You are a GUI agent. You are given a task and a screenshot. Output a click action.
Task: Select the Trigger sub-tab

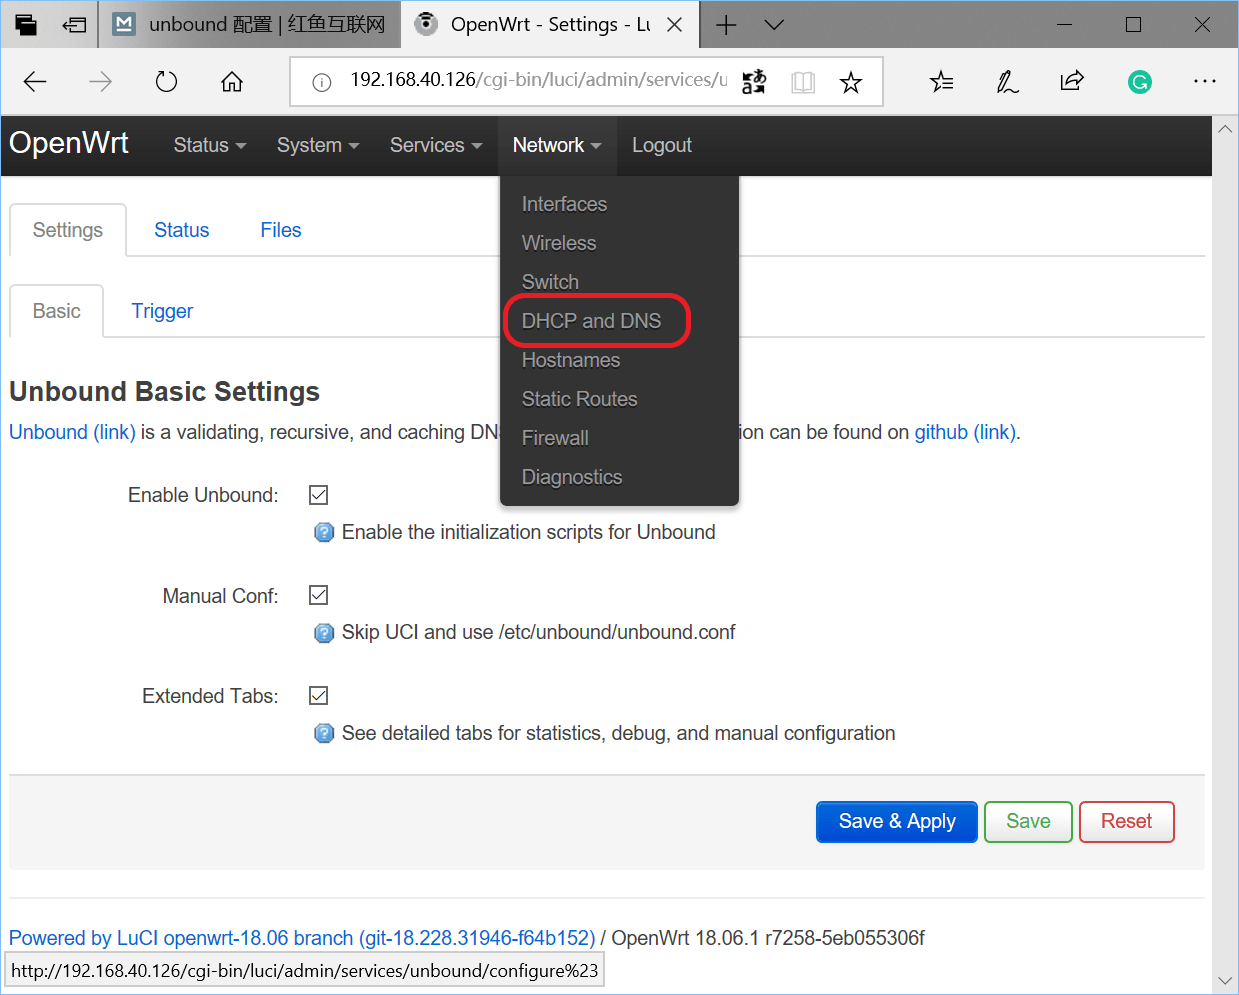162,311
